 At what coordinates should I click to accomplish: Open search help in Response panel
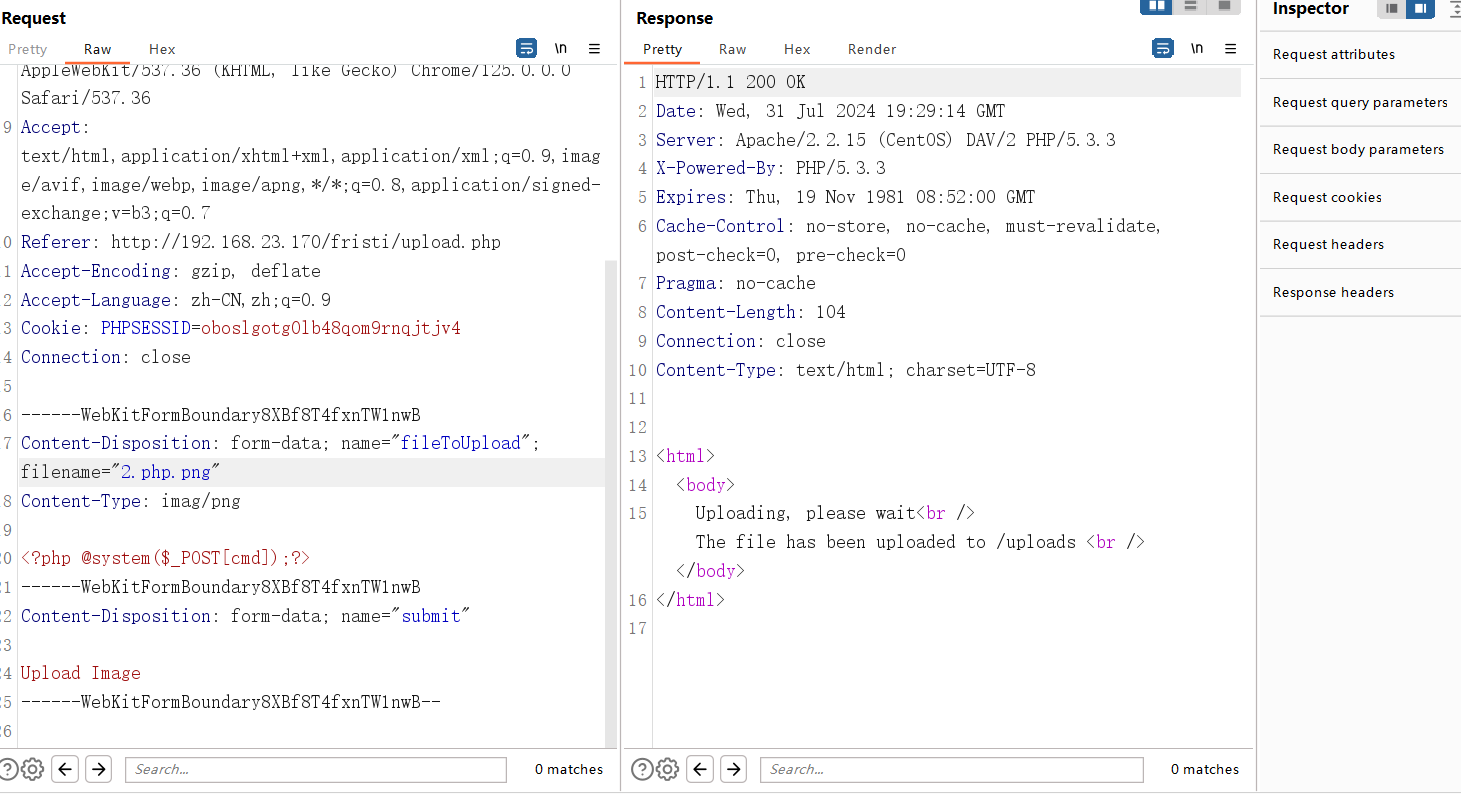click(x=643, y=769)
